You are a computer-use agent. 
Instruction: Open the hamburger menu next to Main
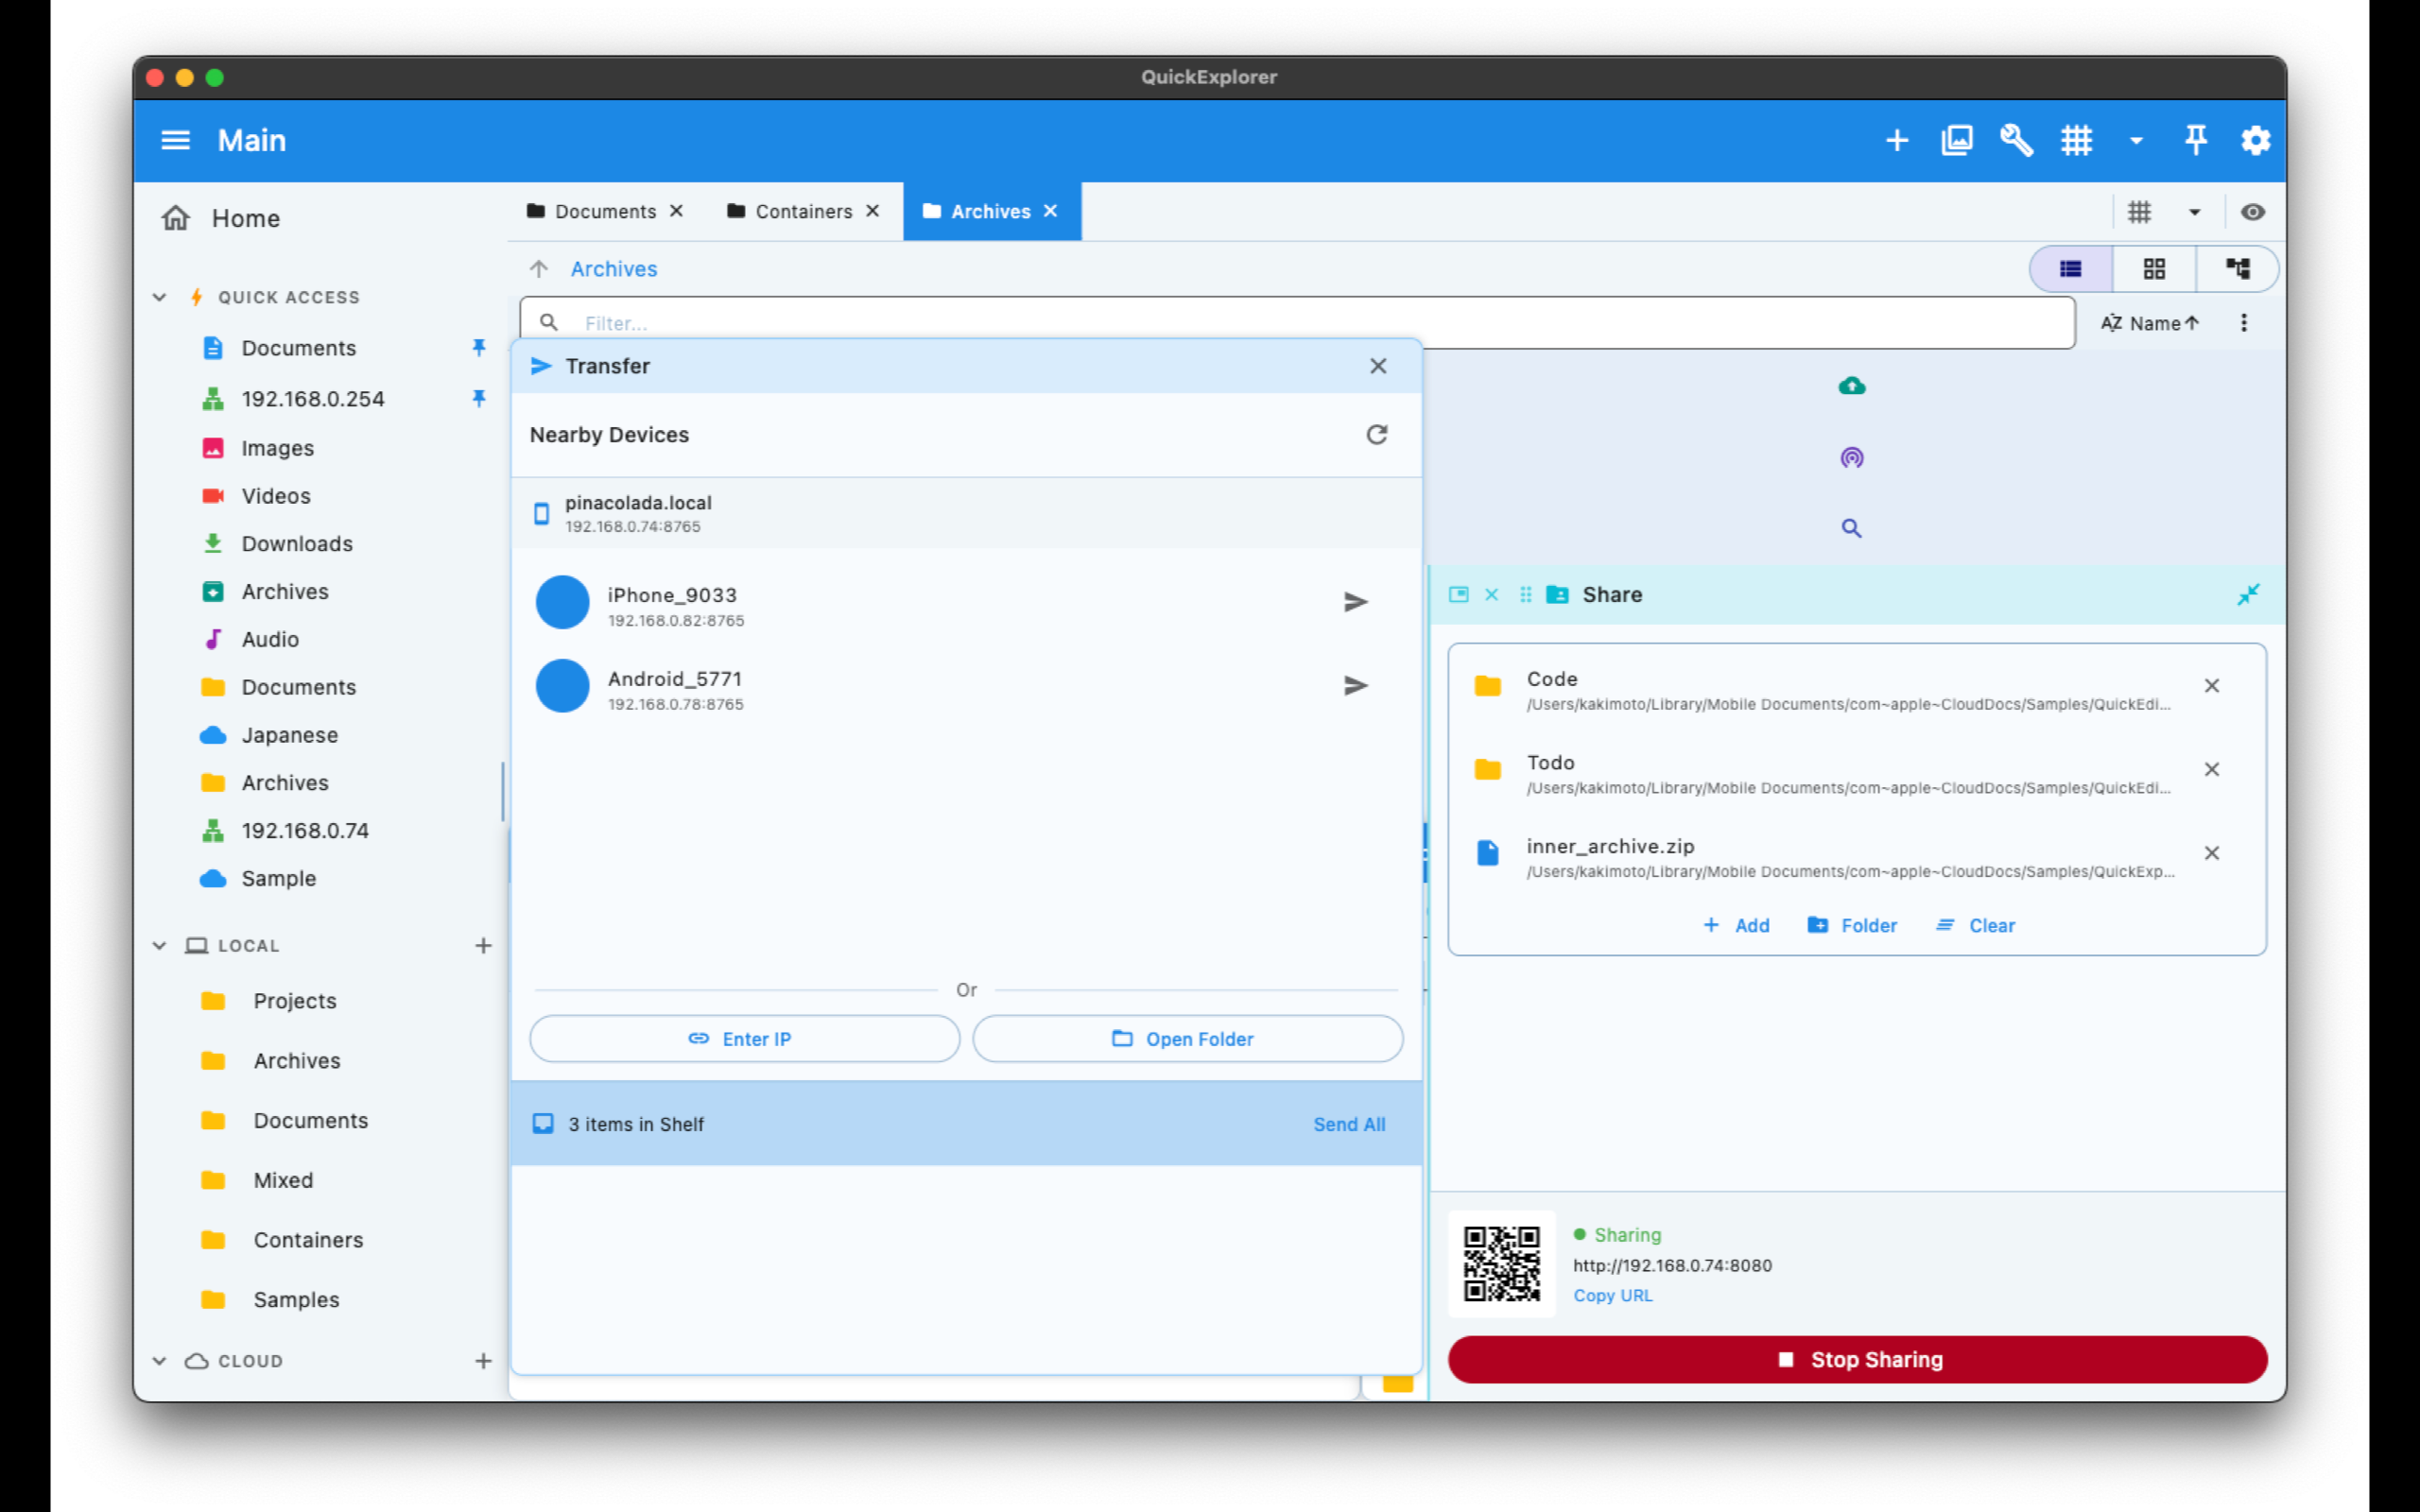tap(175, 140)
